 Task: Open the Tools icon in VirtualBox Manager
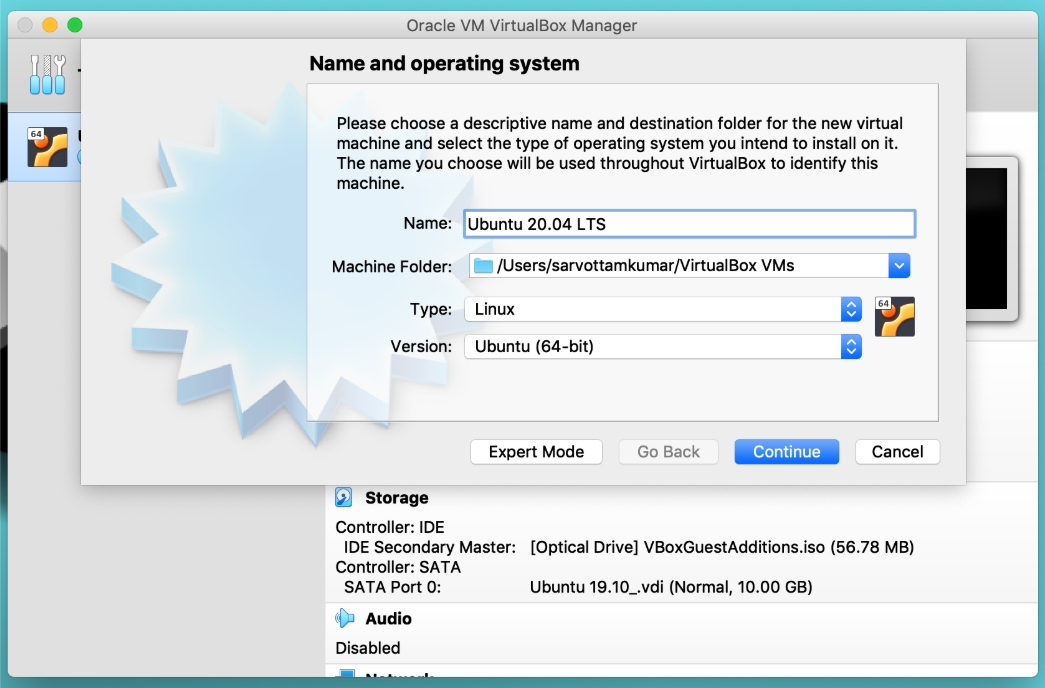tap(47, 74)
